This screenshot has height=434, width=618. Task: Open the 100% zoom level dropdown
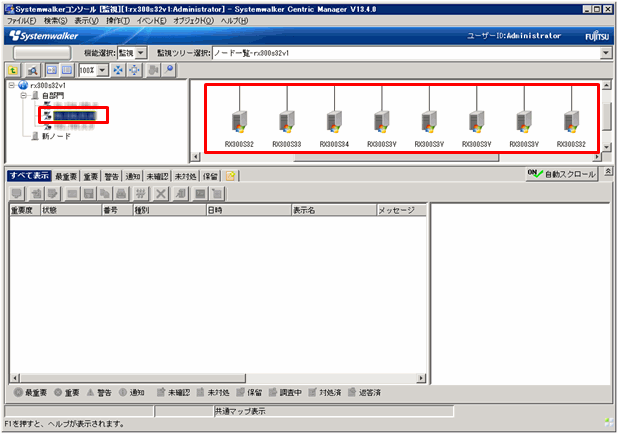pyautogui.click(x=102, y=71)
